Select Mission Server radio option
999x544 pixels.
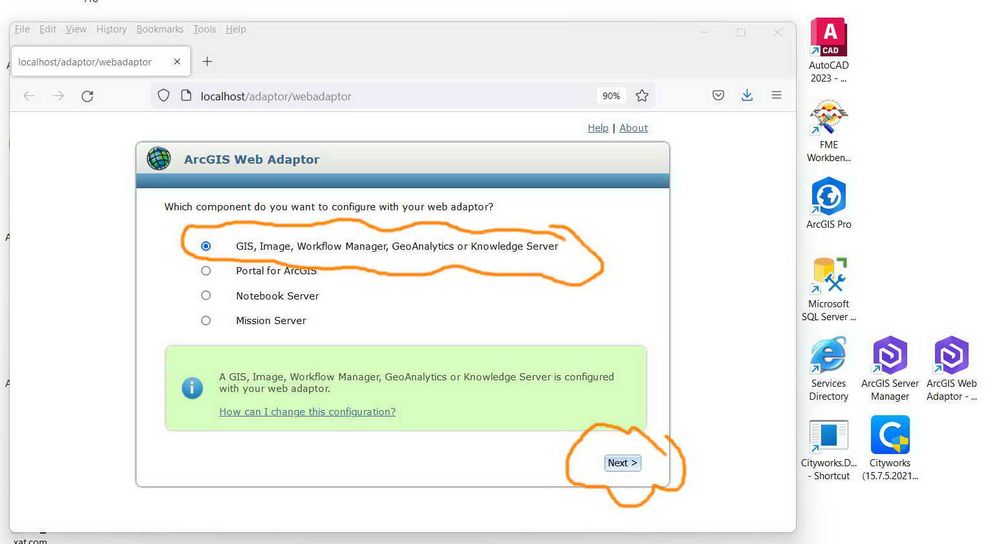pos(206,320)
